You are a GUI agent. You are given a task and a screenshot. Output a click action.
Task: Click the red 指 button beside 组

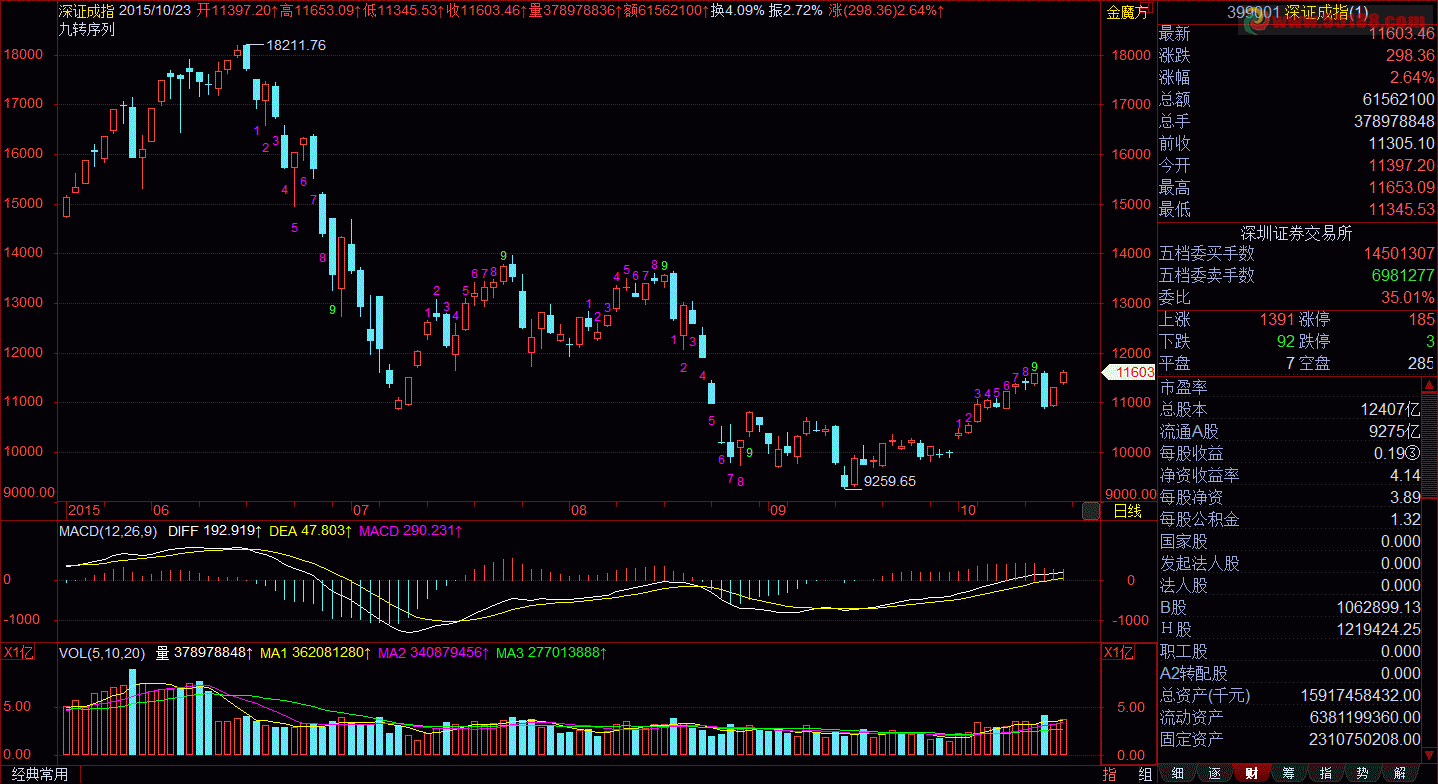point(1110,774)
